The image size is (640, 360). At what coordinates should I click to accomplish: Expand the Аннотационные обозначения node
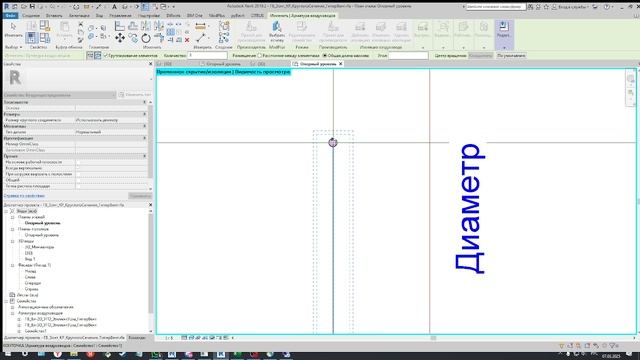tap(13, 307)
